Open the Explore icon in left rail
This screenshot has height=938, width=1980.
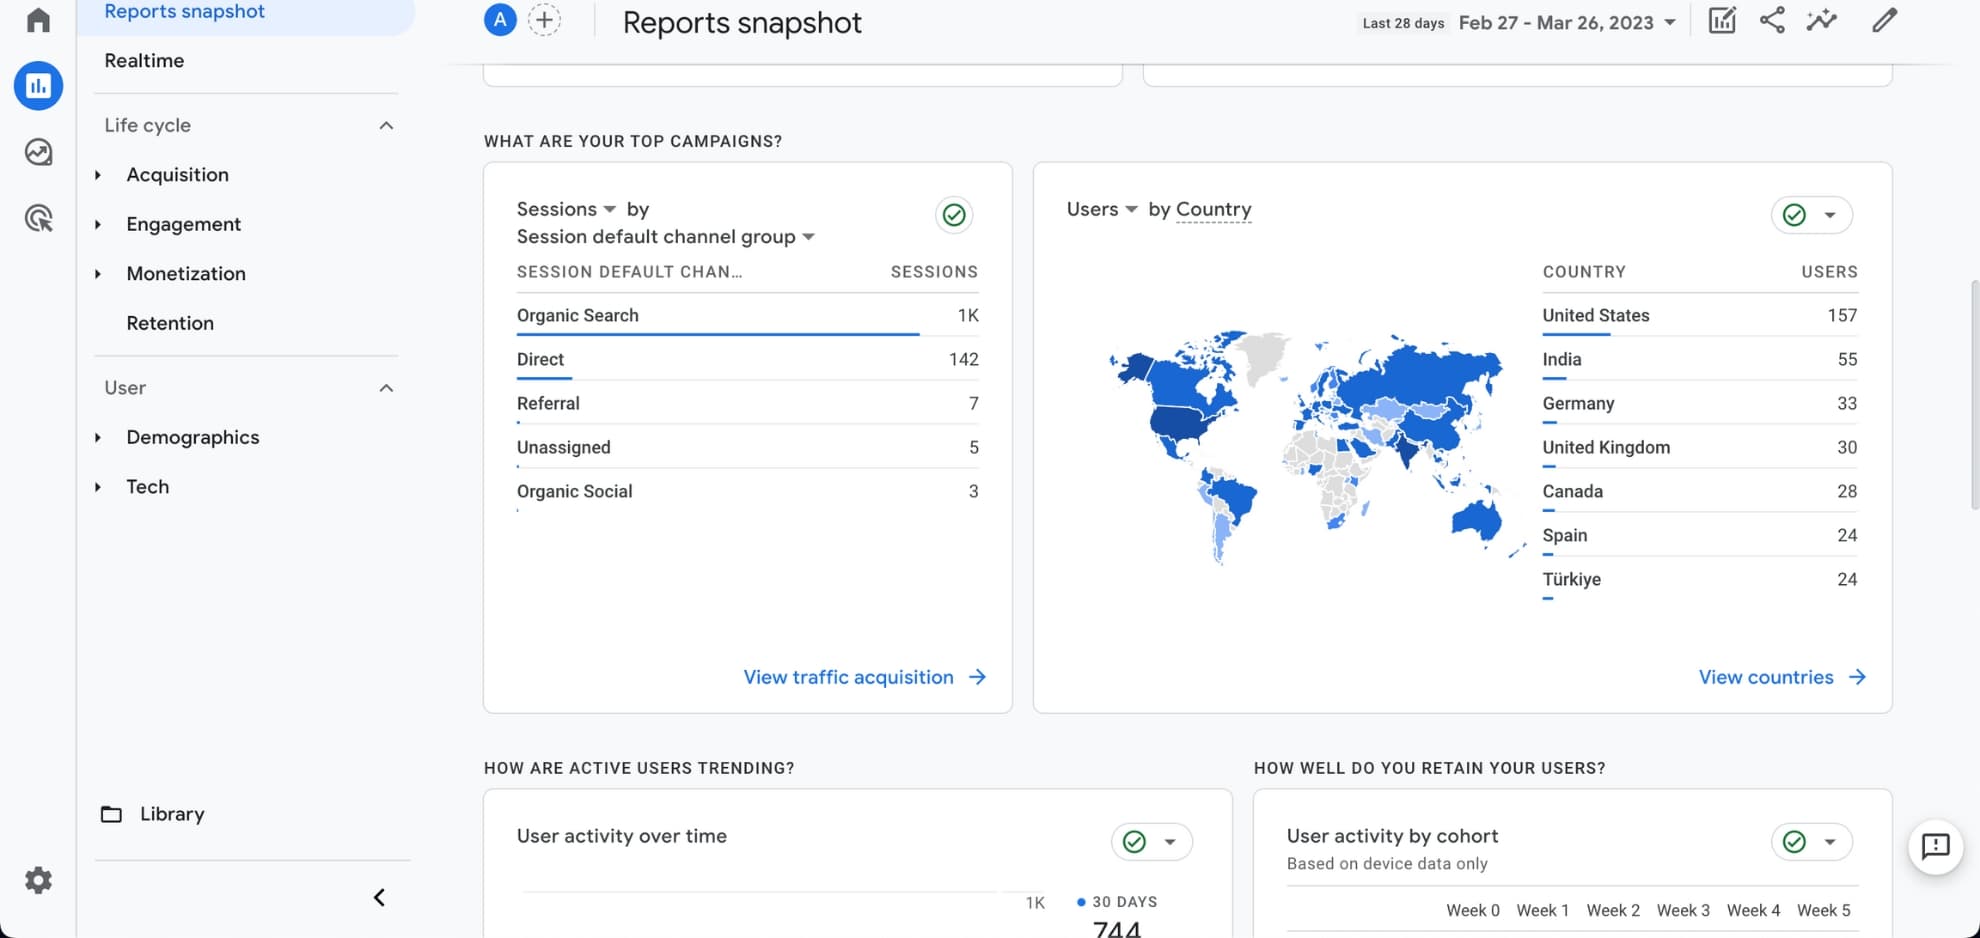coord(38,152)
